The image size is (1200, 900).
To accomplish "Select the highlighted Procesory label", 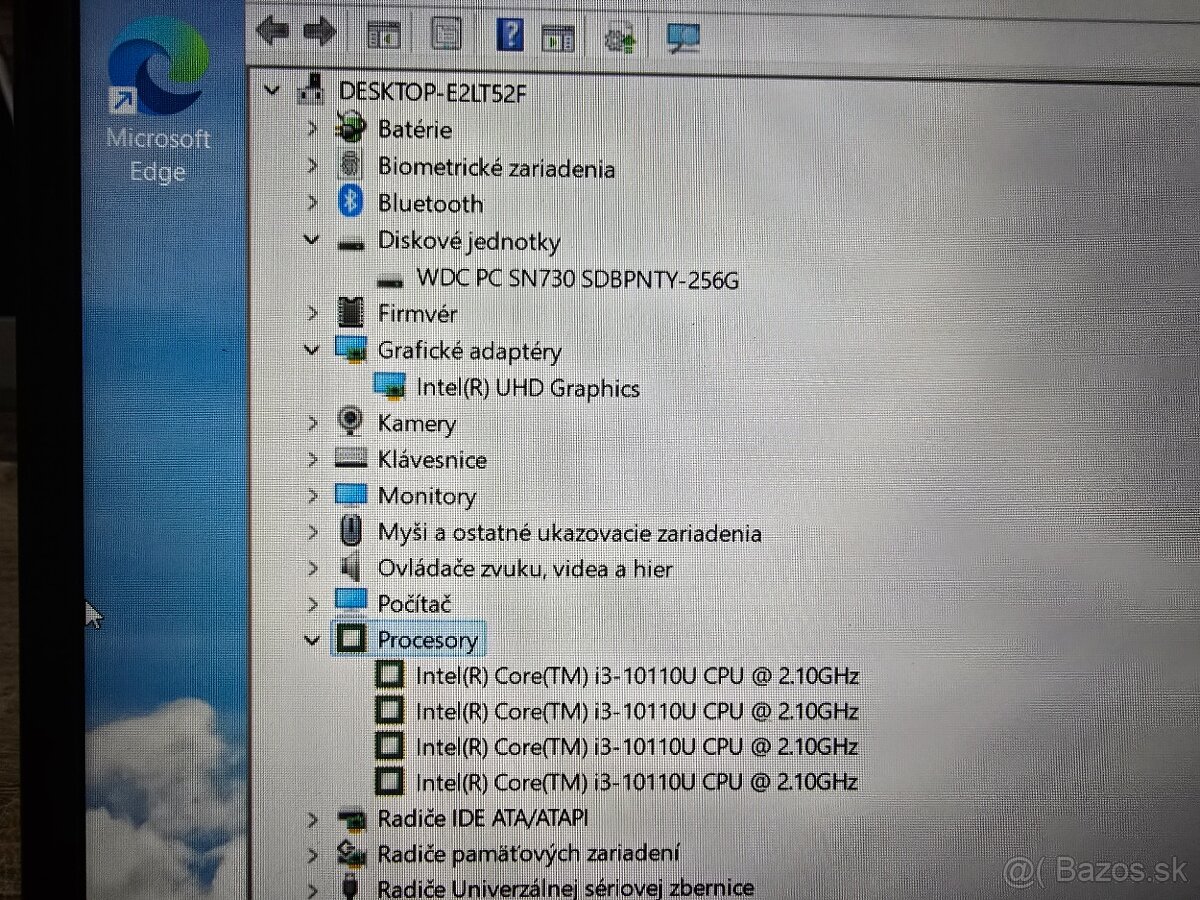I will click(427, 639).
